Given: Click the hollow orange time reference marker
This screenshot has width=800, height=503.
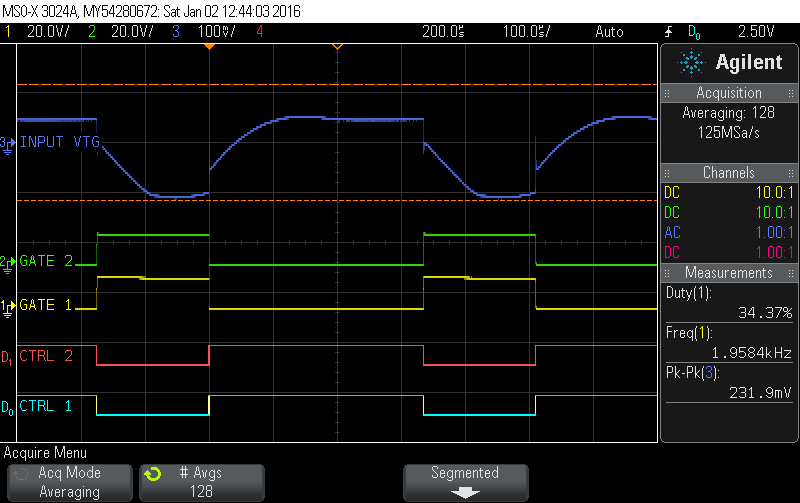Looking at the screenshot, I should (x=337, y=46).
